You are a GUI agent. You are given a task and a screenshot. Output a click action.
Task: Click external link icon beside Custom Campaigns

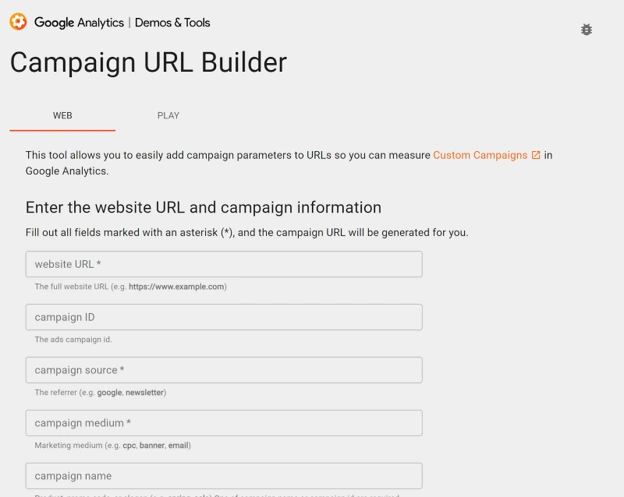[x=536, y=155]
